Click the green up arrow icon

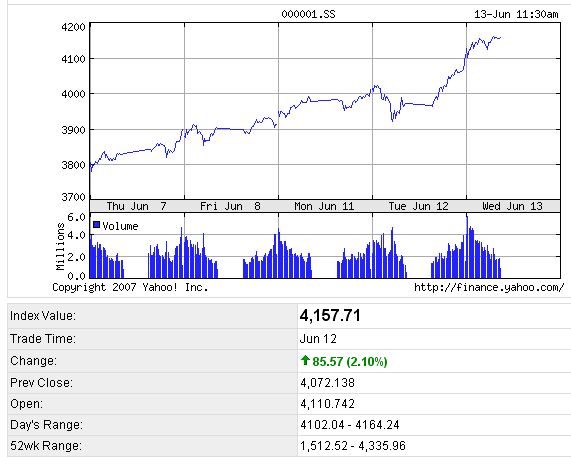click(x=305, y=360)
